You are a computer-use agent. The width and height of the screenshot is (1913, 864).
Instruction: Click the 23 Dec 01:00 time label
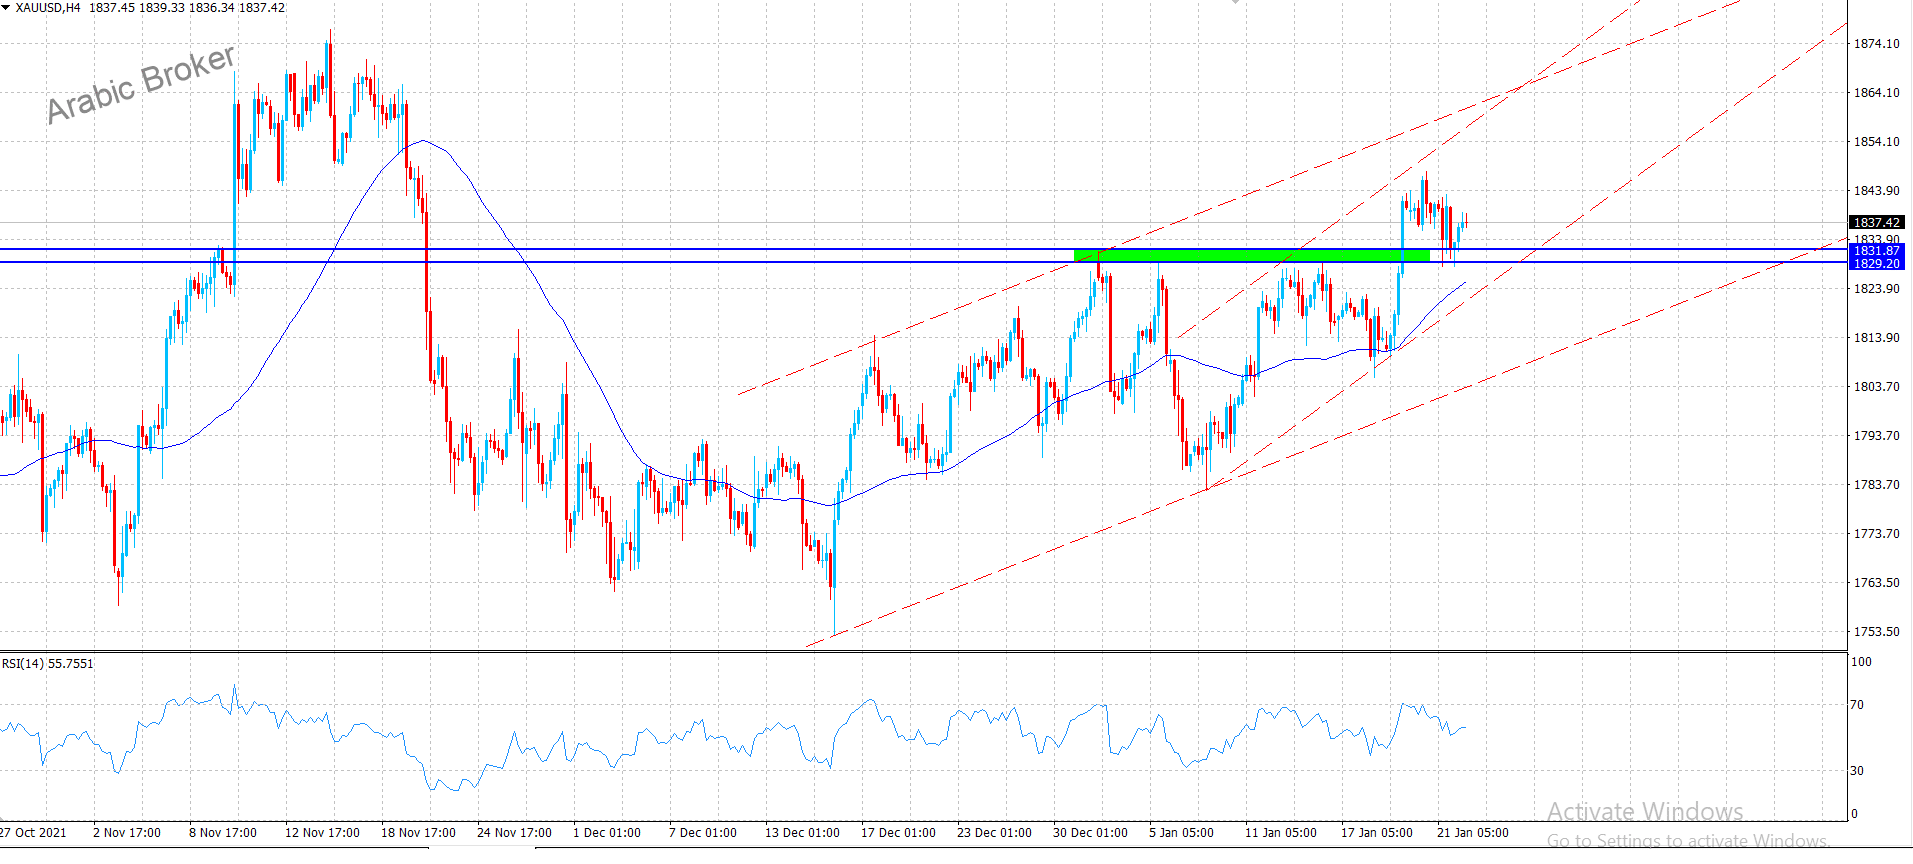point(994,833)
